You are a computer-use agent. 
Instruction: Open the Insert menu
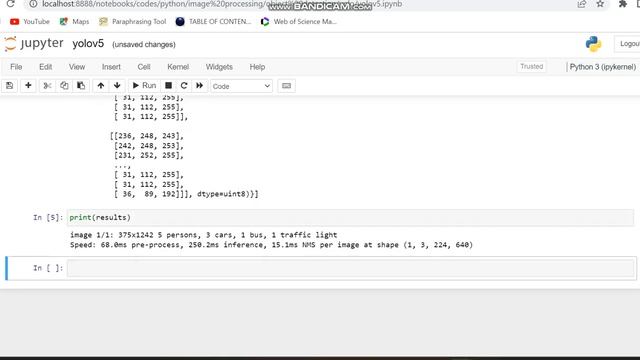click(111, 67)
